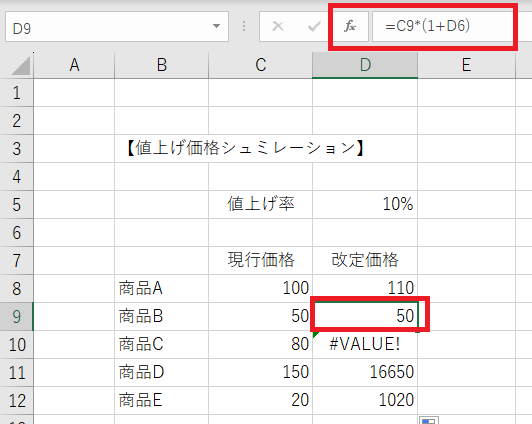This screenshot has width=532, height=424.
Task: Select row 7 header
Action: (x=17, y=261)
